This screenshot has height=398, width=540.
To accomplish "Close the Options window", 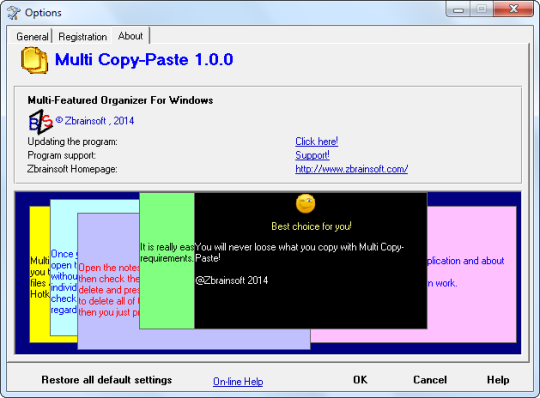I will pyautogui.click(x=513, y=9).
